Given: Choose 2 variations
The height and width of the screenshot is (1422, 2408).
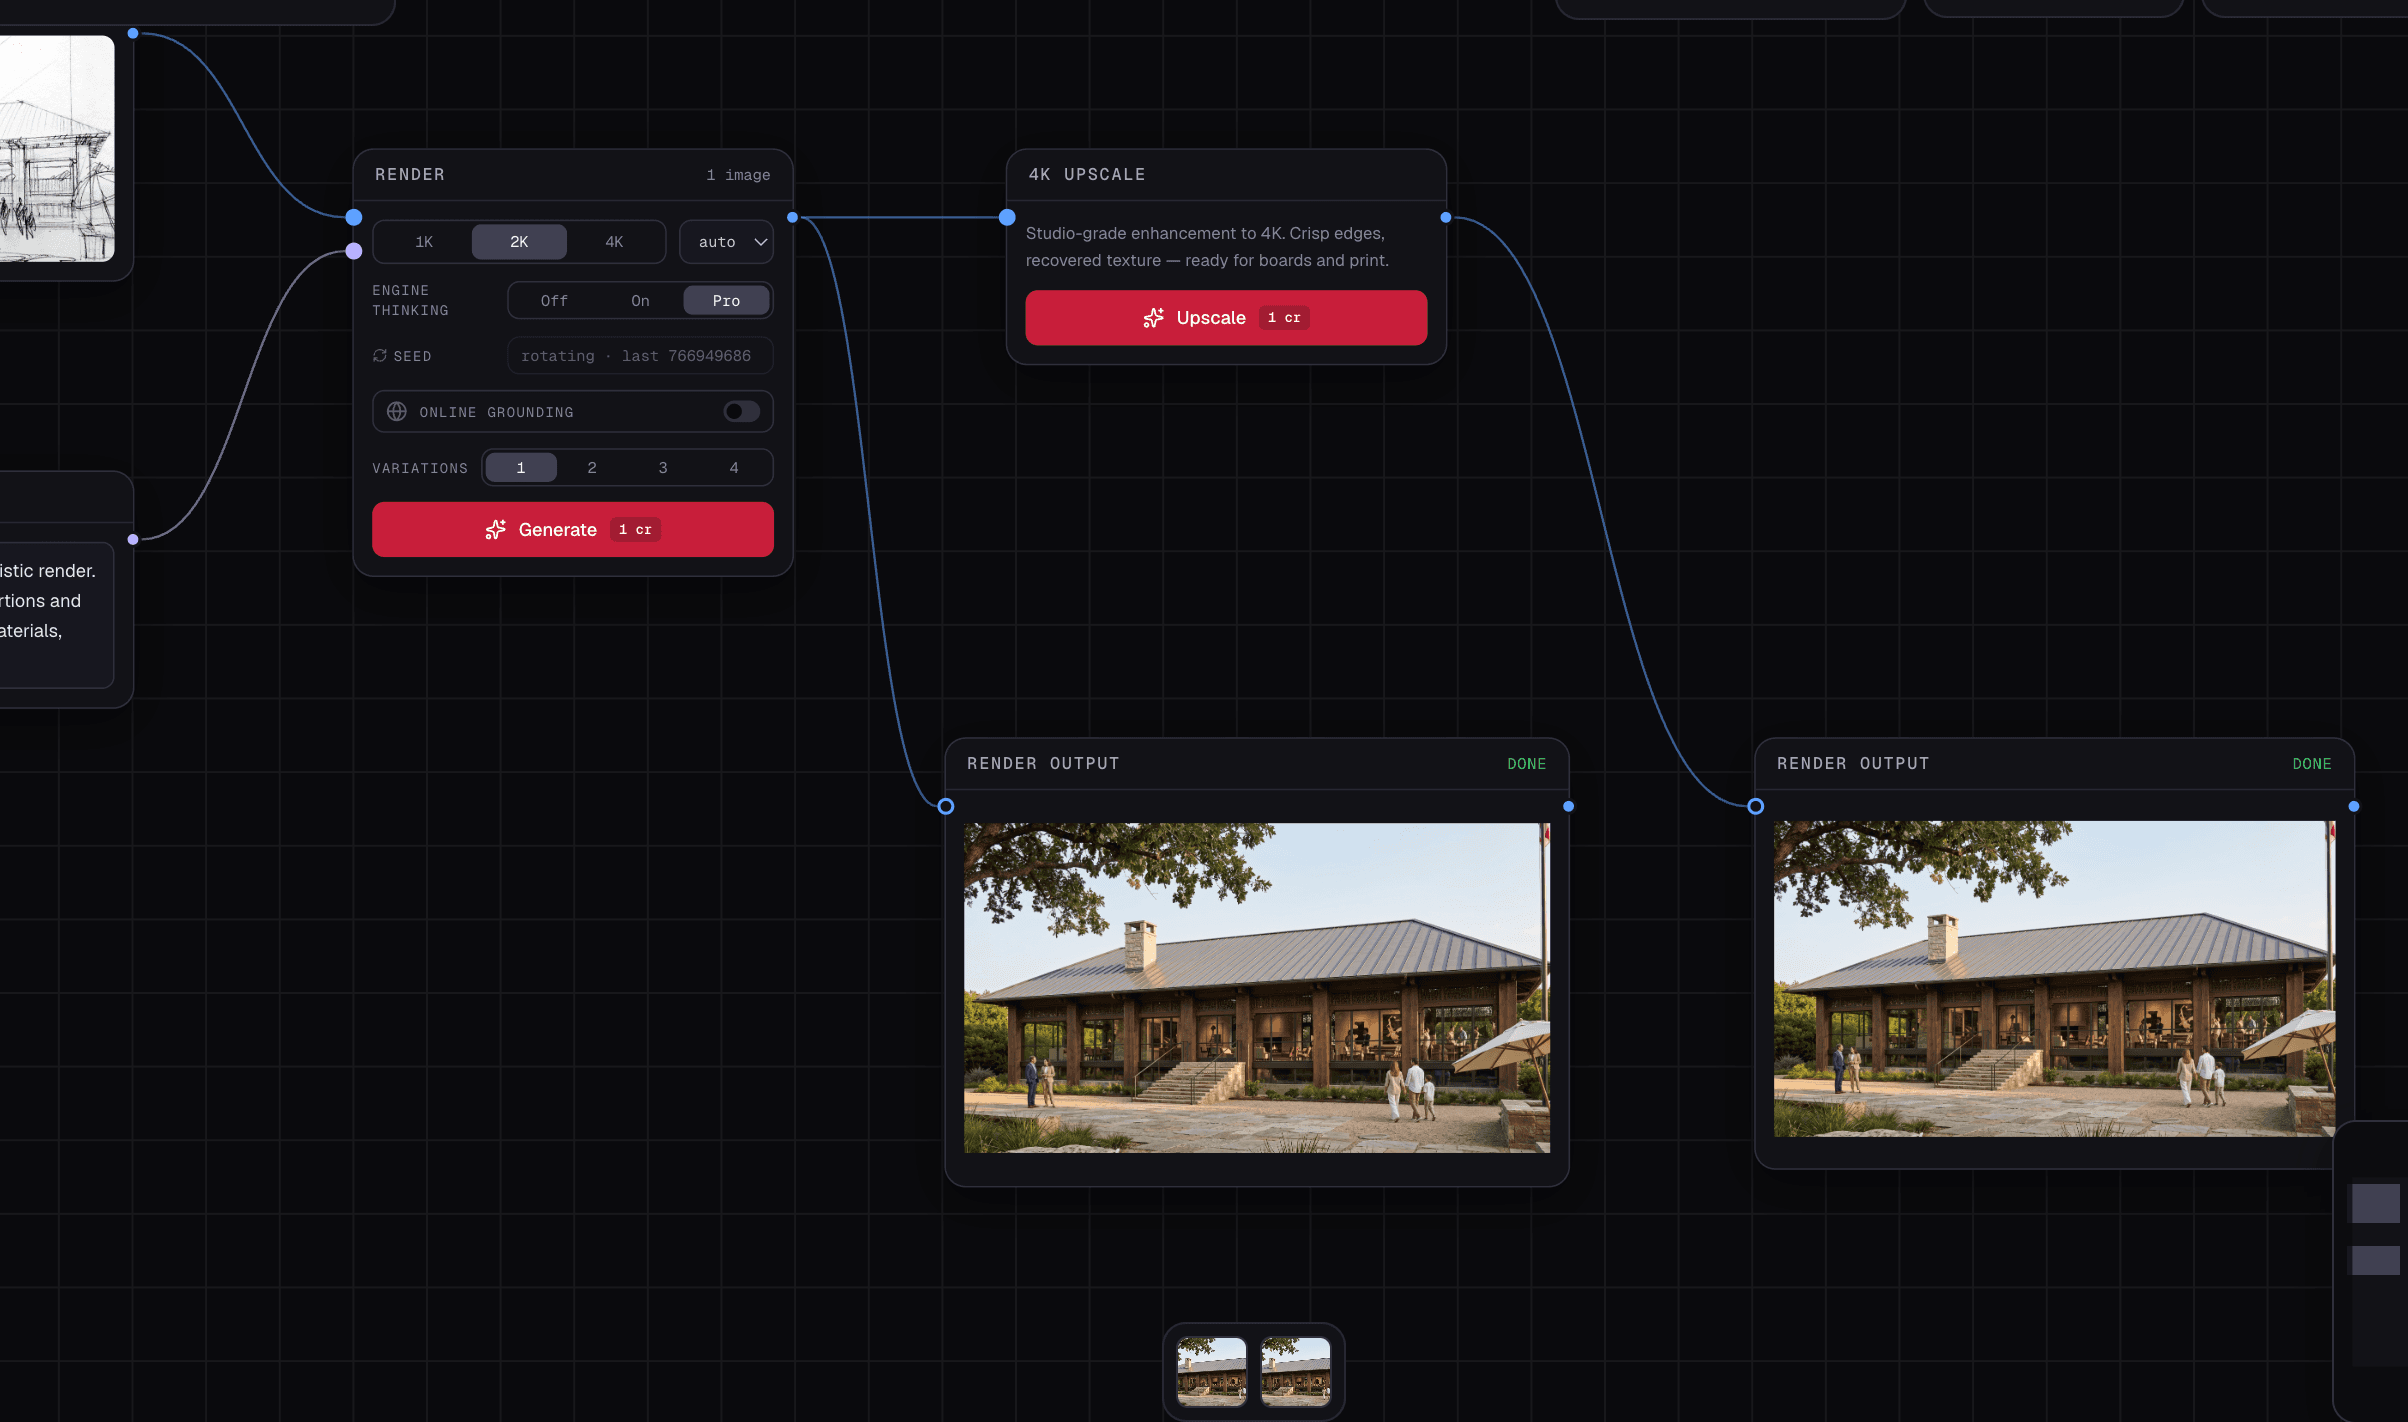Looking at the screenshot, I should (x=592, y=468).
